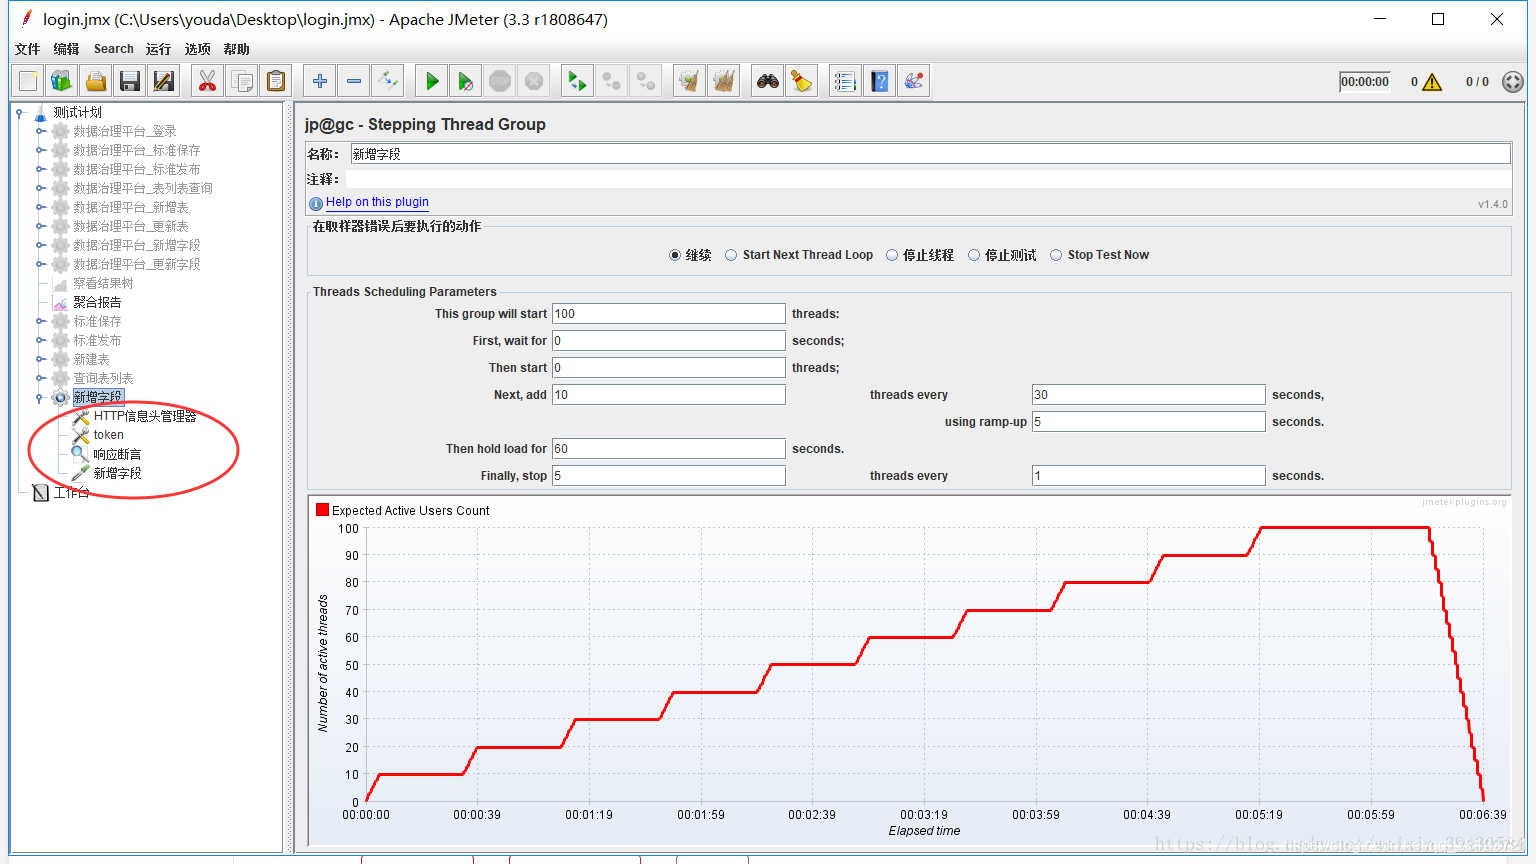Image resolution: width=1536 pixels, height=864 pixels.
Task: Click the plus Expand All icon
Action: (319, 81)
